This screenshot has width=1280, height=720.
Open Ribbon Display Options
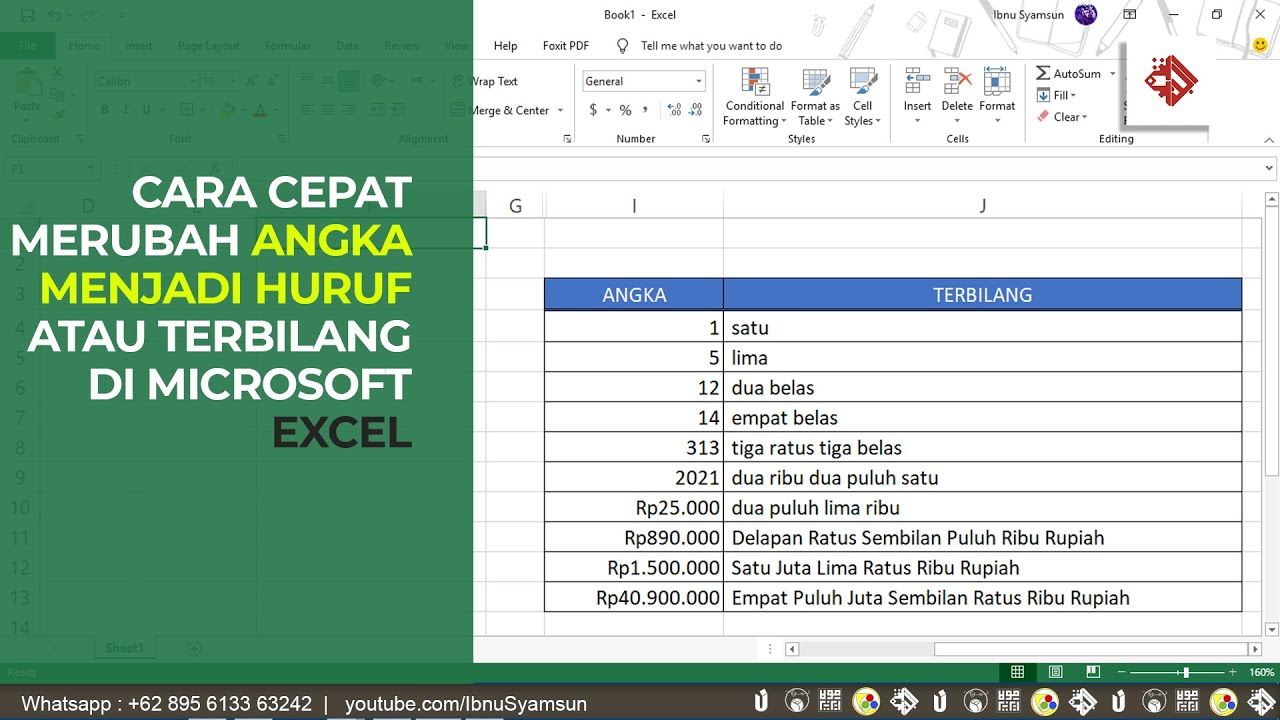tap(1130, 15)
